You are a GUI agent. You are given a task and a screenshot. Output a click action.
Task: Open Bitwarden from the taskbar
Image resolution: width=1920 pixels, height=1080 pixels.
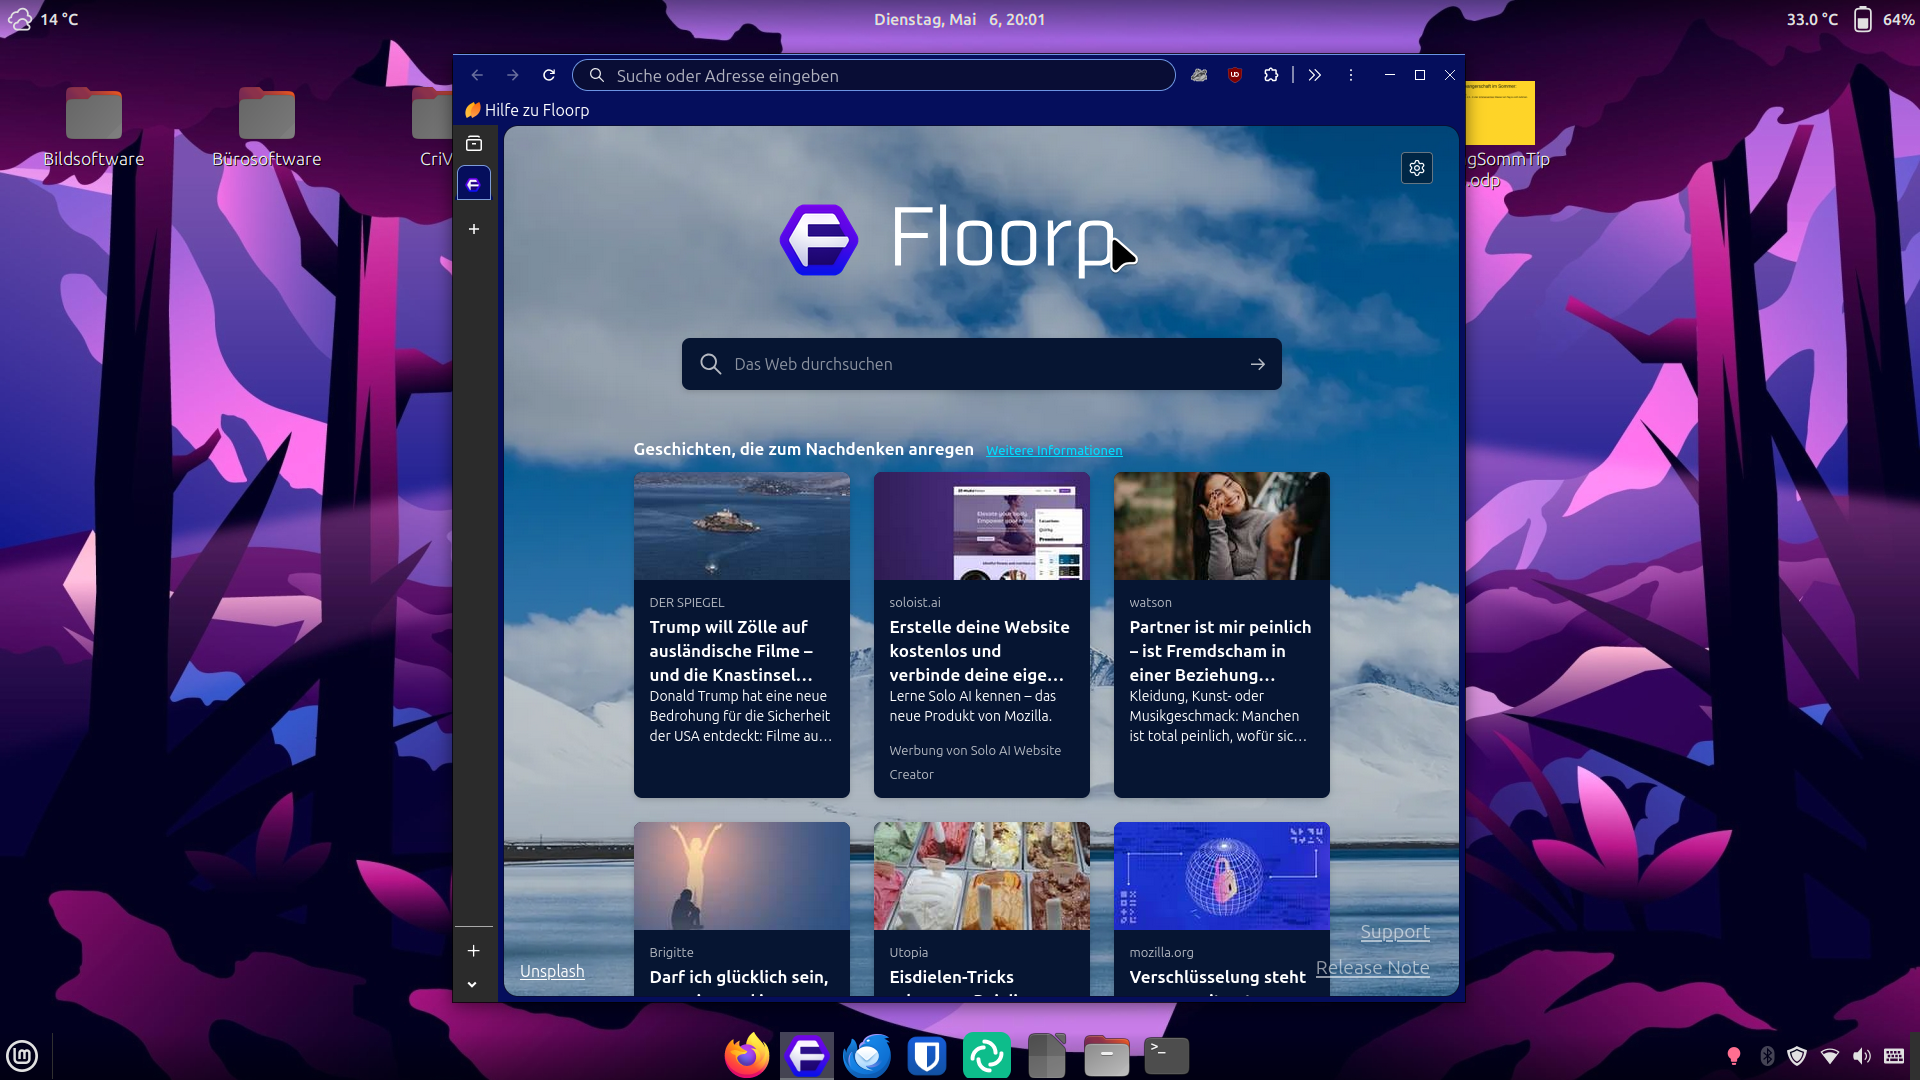point(927,1056)
